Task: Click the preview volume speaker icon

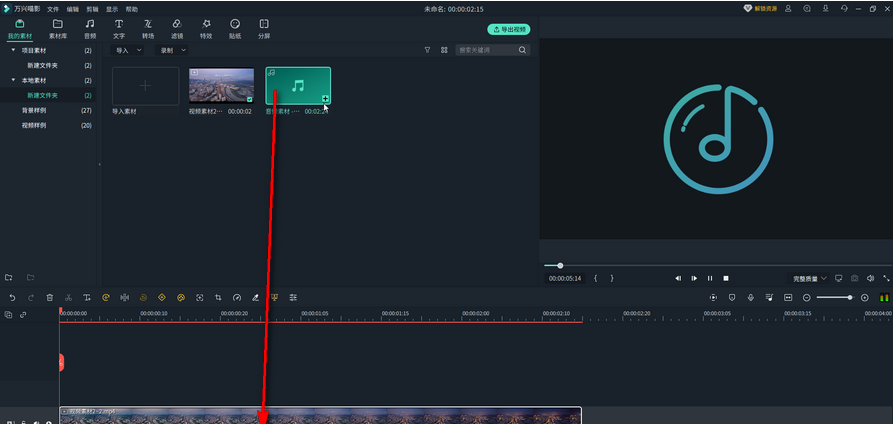Action: [870, 279]
